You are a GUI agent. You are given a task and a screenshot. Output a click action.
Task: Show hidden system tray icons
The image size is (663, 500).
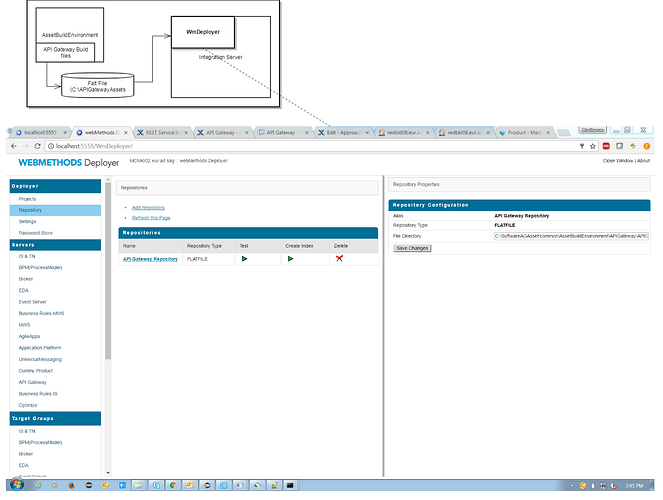pos(572,486)
